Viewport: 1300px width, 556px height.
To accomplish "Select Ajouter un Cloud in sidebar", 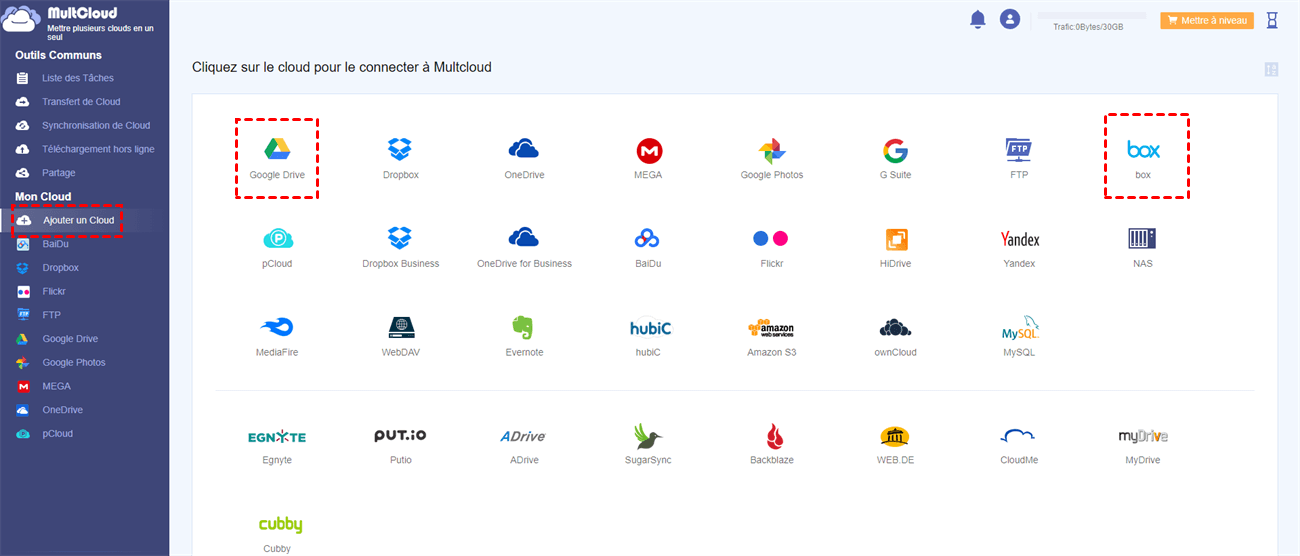I will (78, 220).
